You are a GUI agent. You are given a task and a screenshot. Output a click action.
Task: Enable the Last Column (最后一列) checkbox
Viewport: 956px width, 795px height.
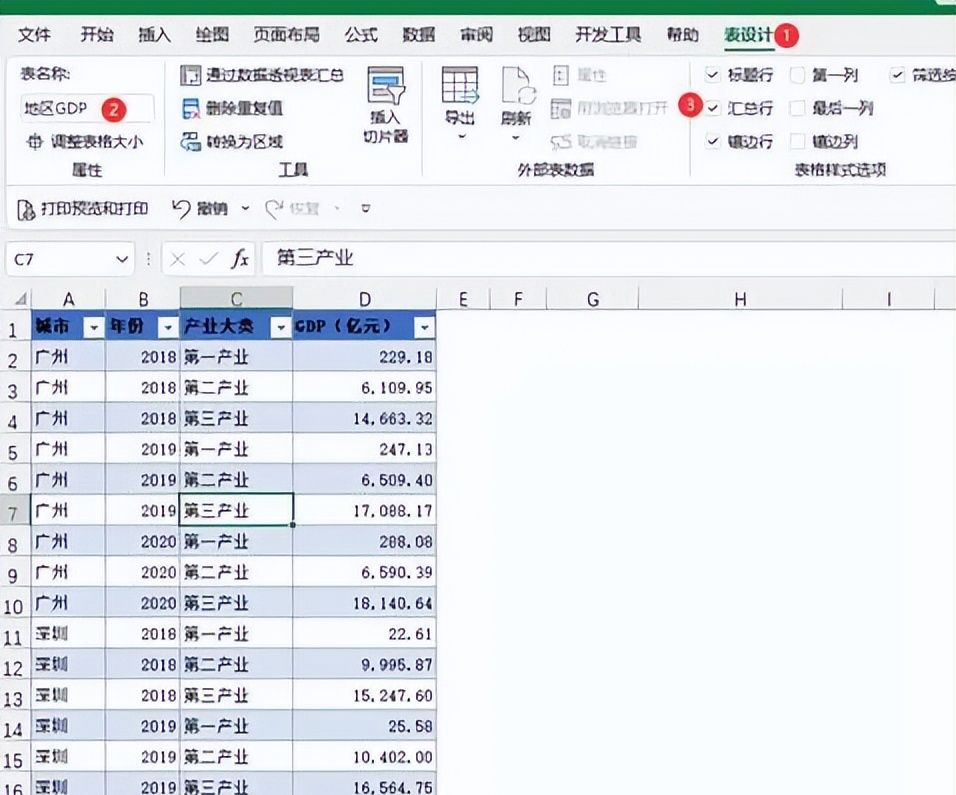tap(798, 108)
